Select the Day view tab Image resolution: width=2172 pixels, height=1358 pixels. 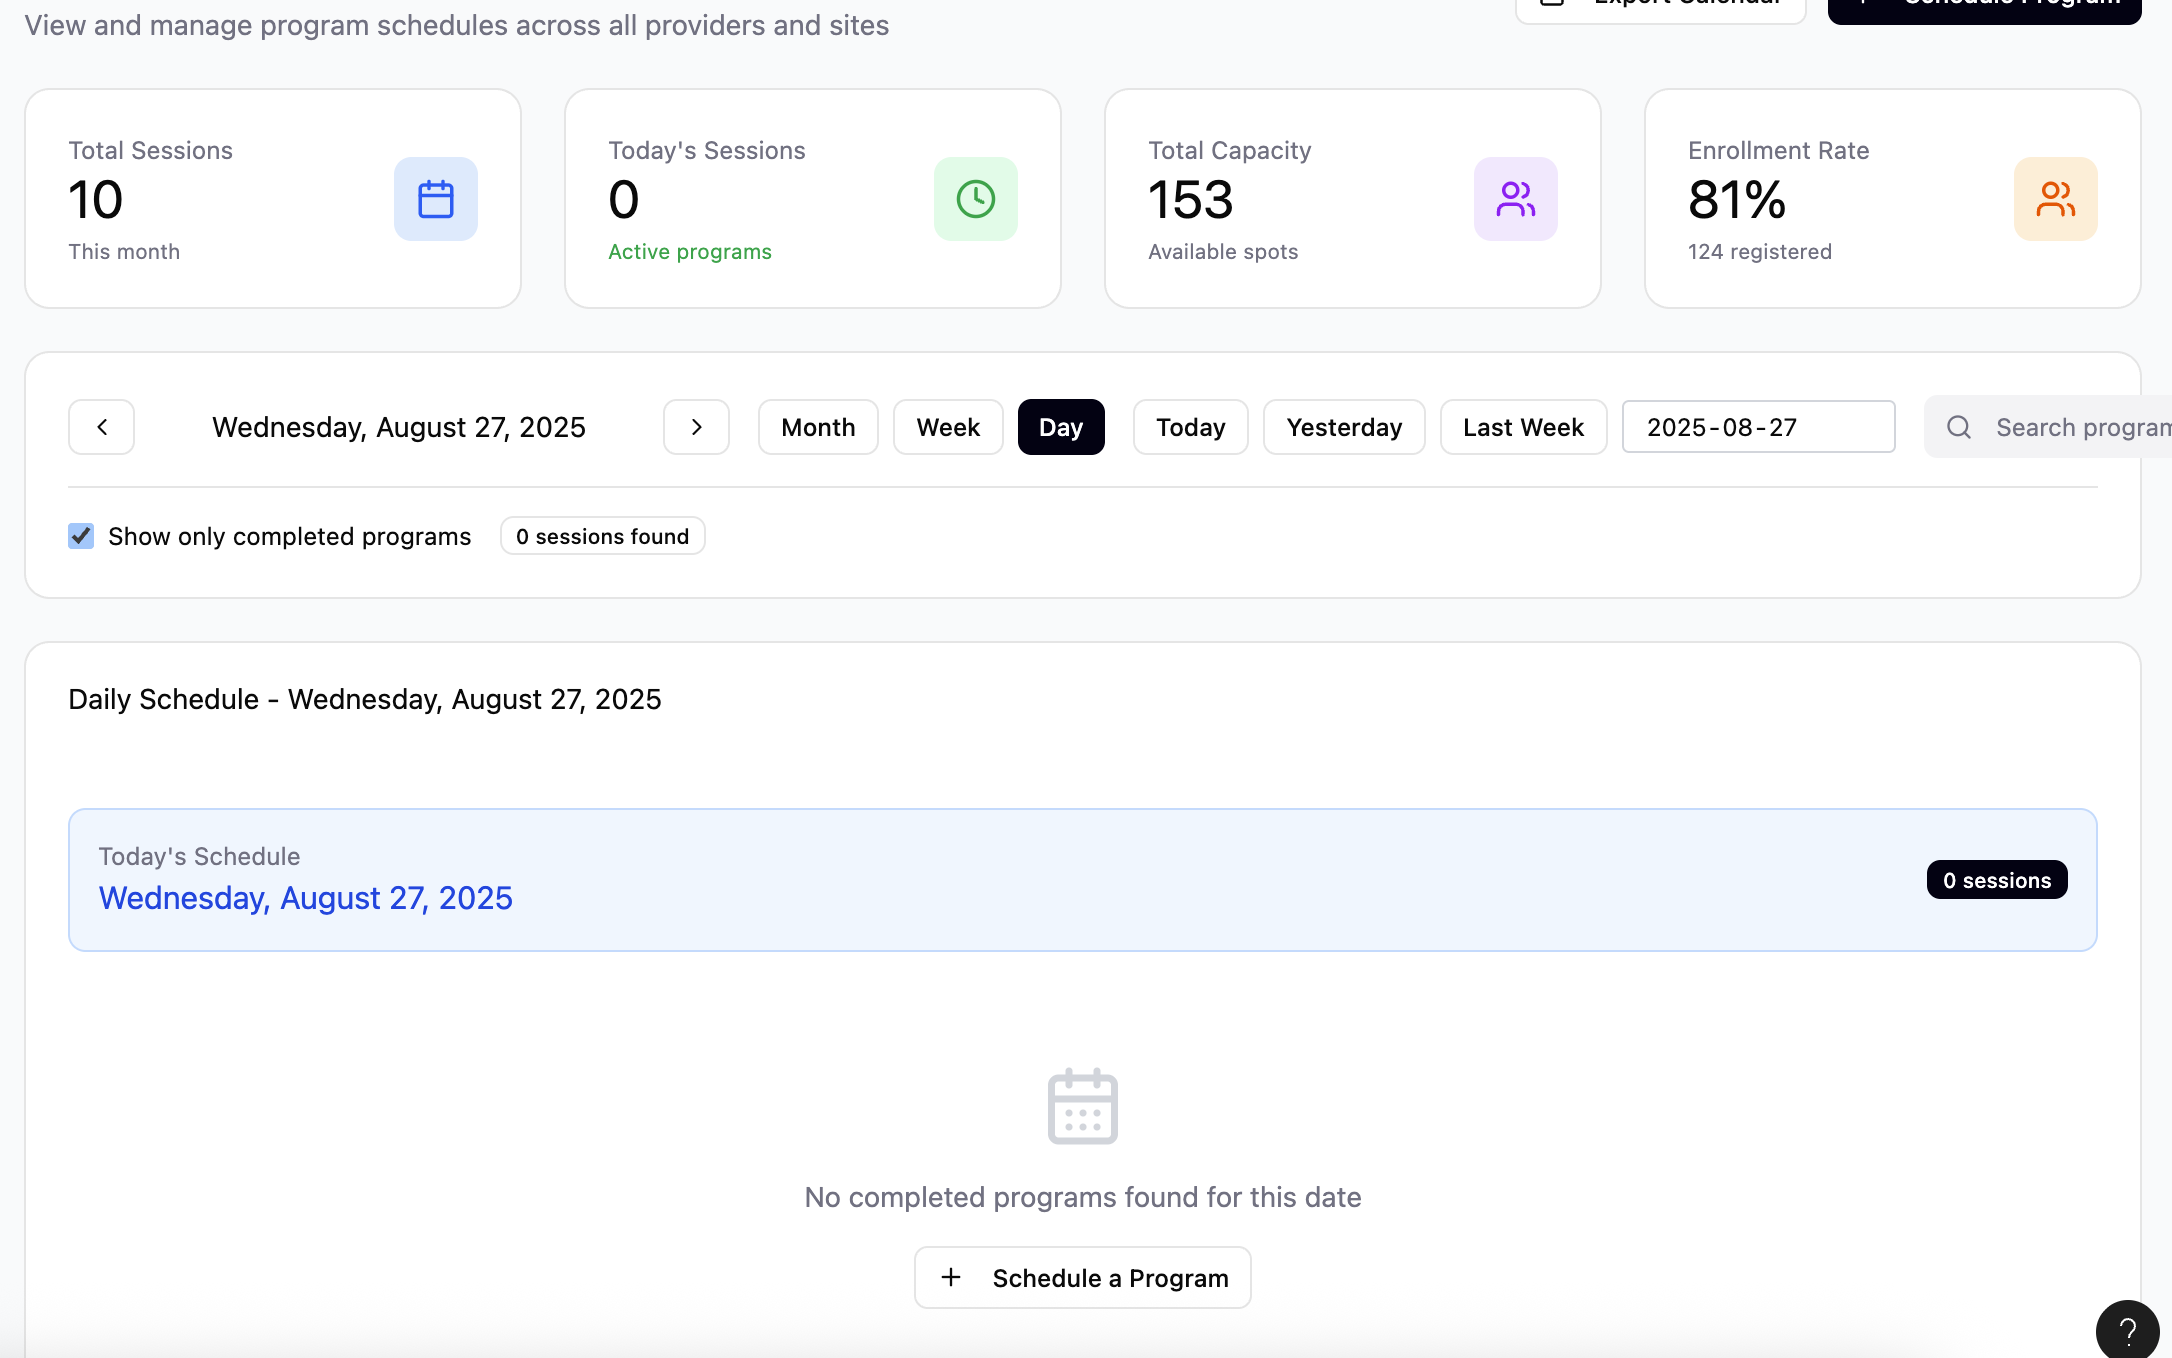(x=1060, y=428)
